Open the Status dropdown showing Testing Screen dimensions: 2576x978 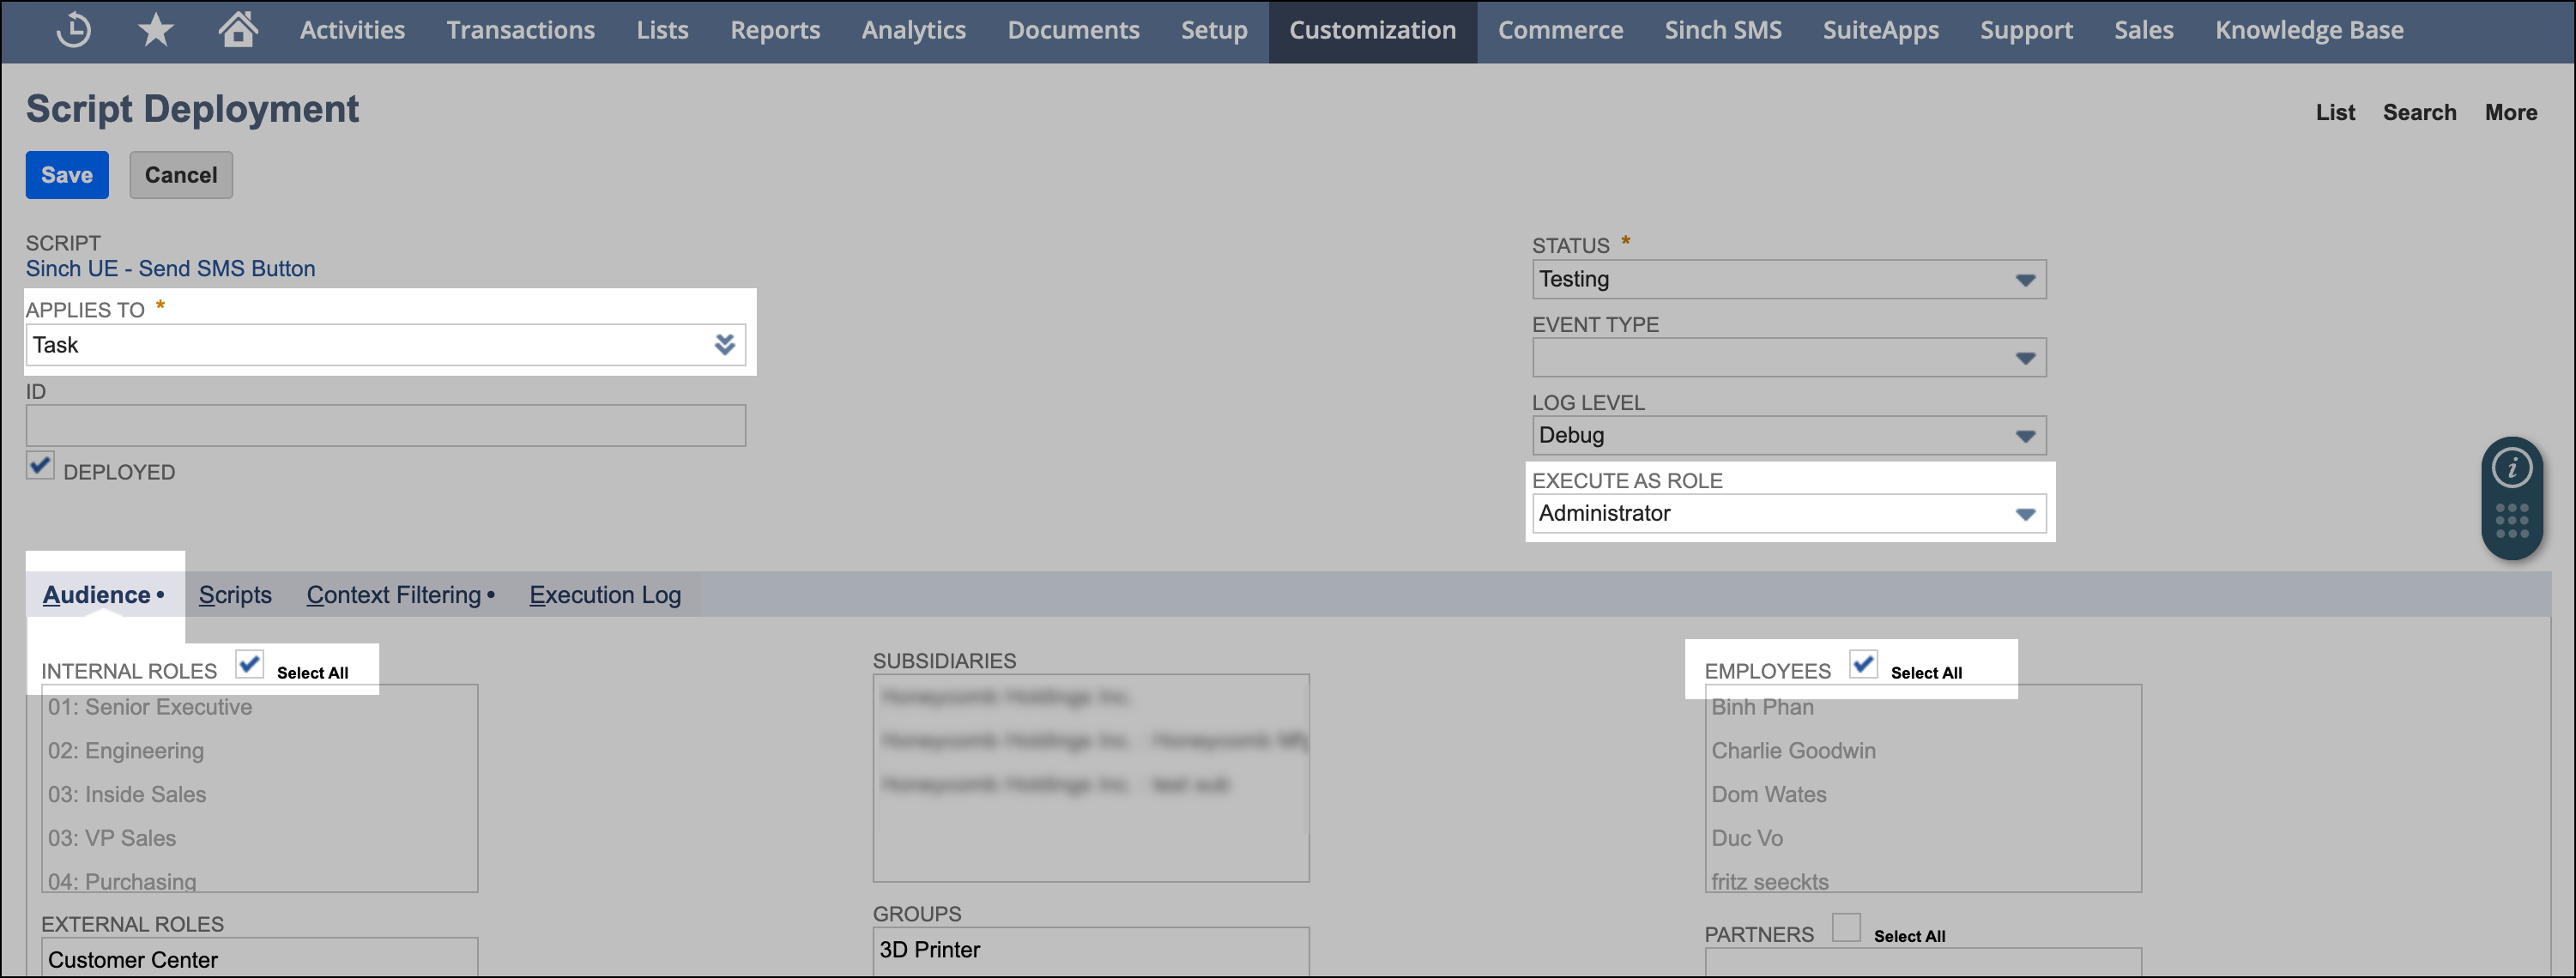coord(2024,279)
